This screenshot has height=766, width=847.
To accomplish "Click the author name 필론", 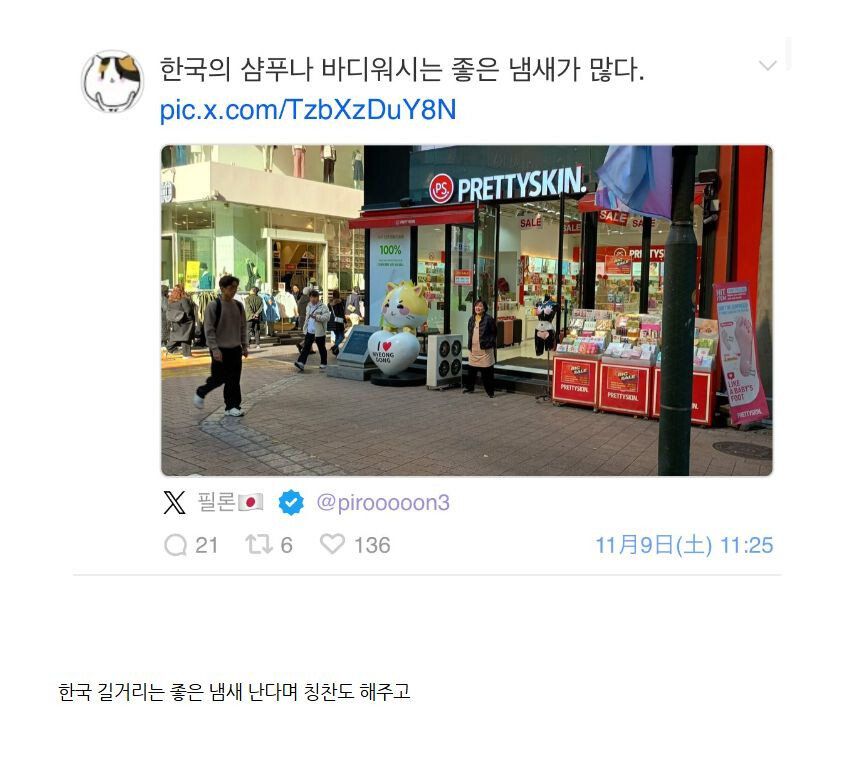I will click(x=216, y=502).
